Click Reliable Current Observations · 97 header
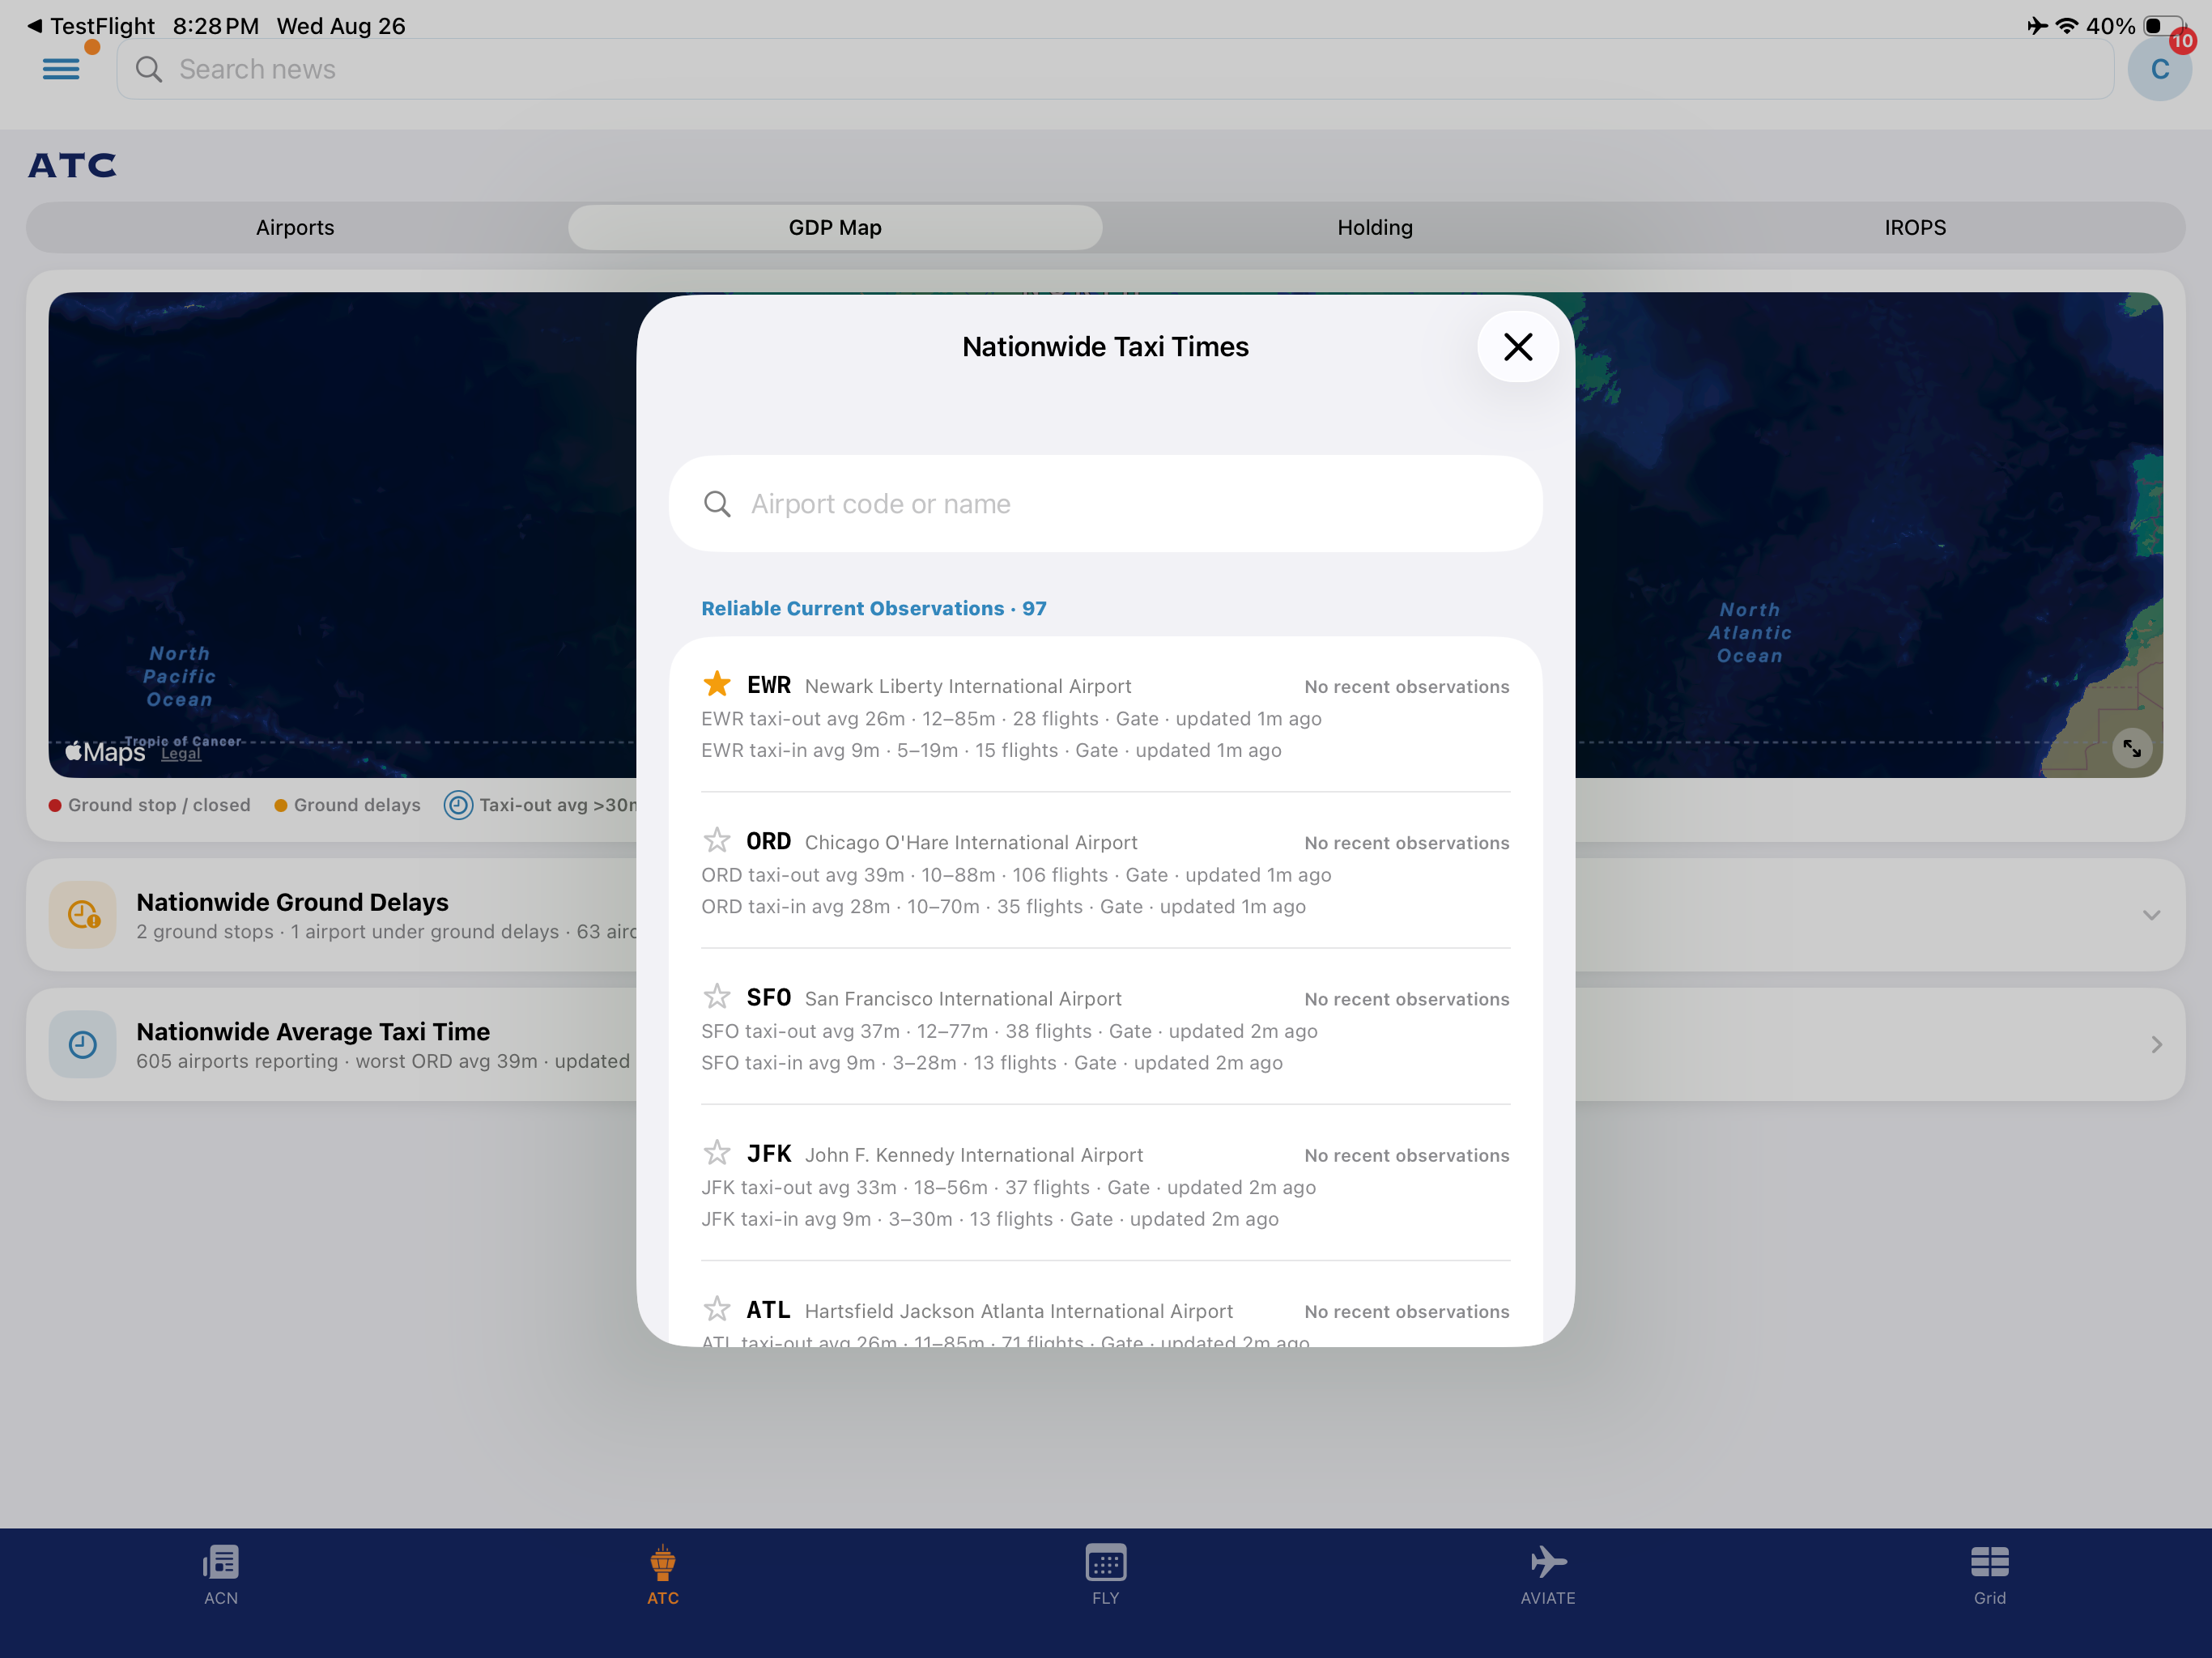The width and height of the screenshot is (2212, 1658). [x=874, y=608]
